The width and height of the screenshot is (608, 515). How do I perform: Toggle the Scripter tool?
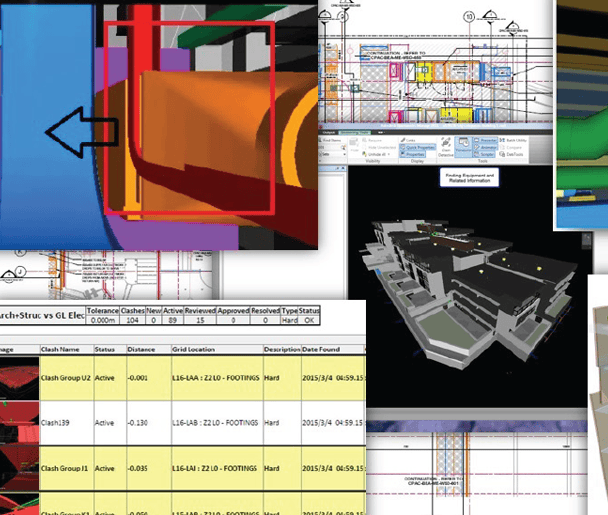tap(484, 154)
